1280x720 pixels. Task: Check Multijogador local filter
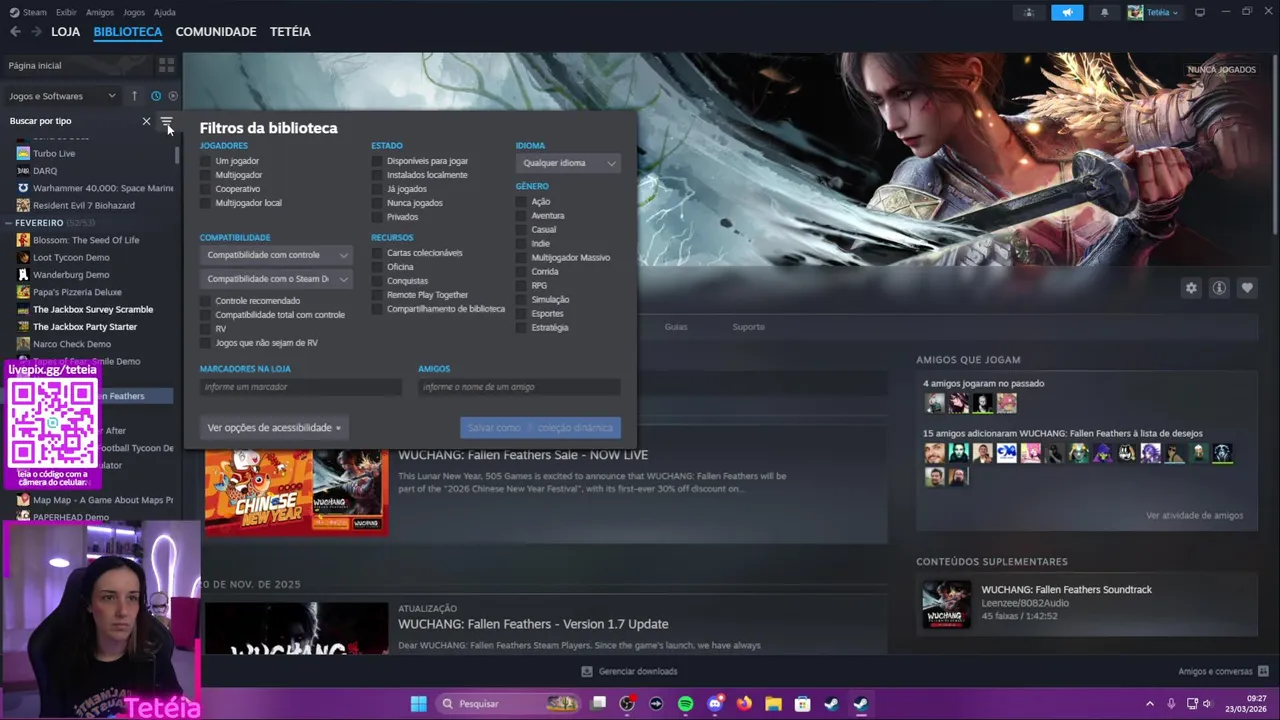click(x=206, y=203)
